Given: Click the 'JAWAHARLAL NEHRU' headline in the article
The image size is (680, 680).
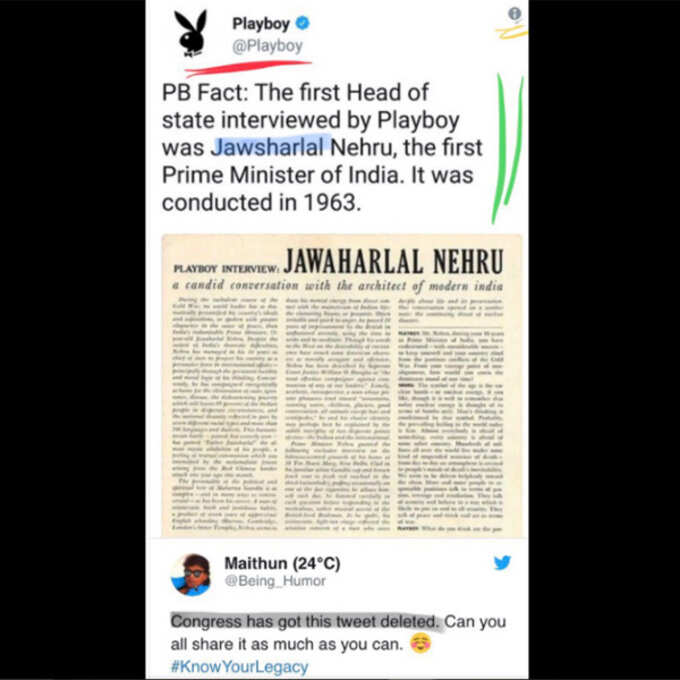Looking at the screenshot, I should [393, 261].
